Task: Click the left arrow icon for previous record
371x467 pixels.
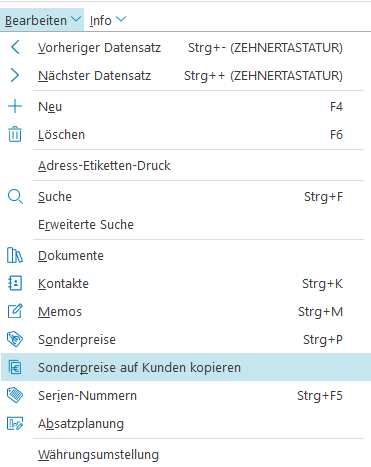Action: coord(15,47)
